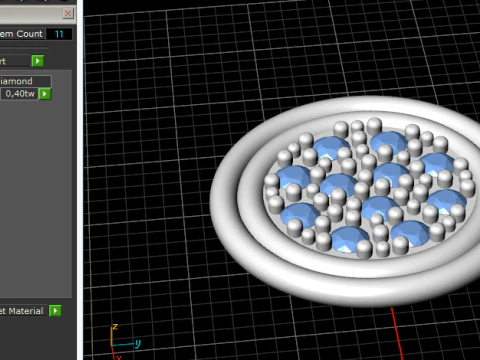Click the green arrow beside 'rt' field
The width and height of the screenshot is (480, 360).
[38, 61]
